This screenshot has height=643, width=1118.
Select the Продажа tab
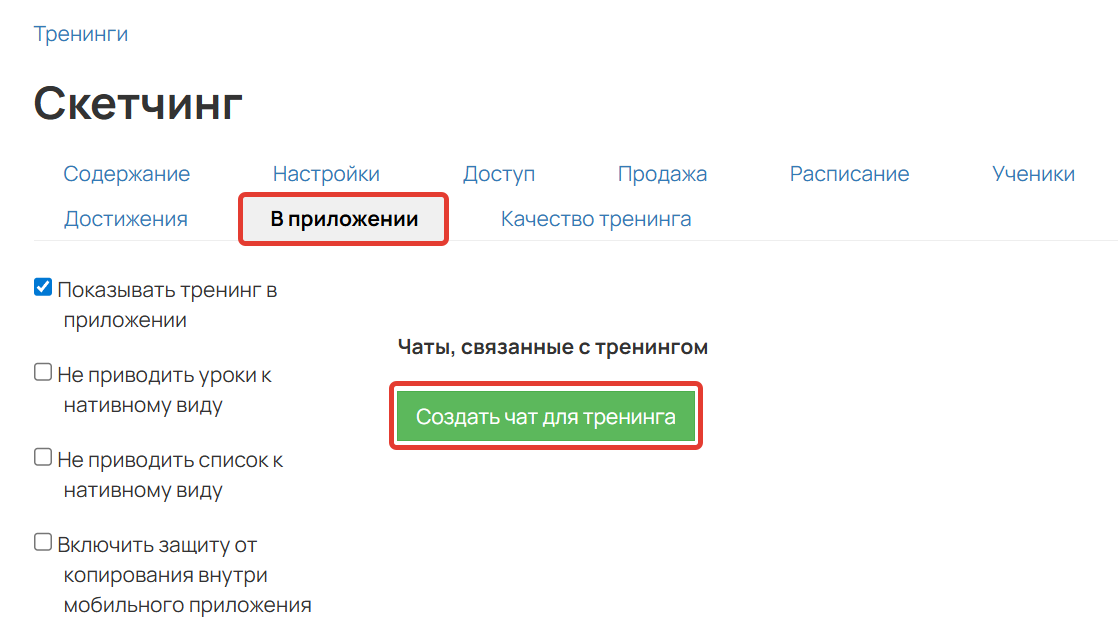pos(662,173)
